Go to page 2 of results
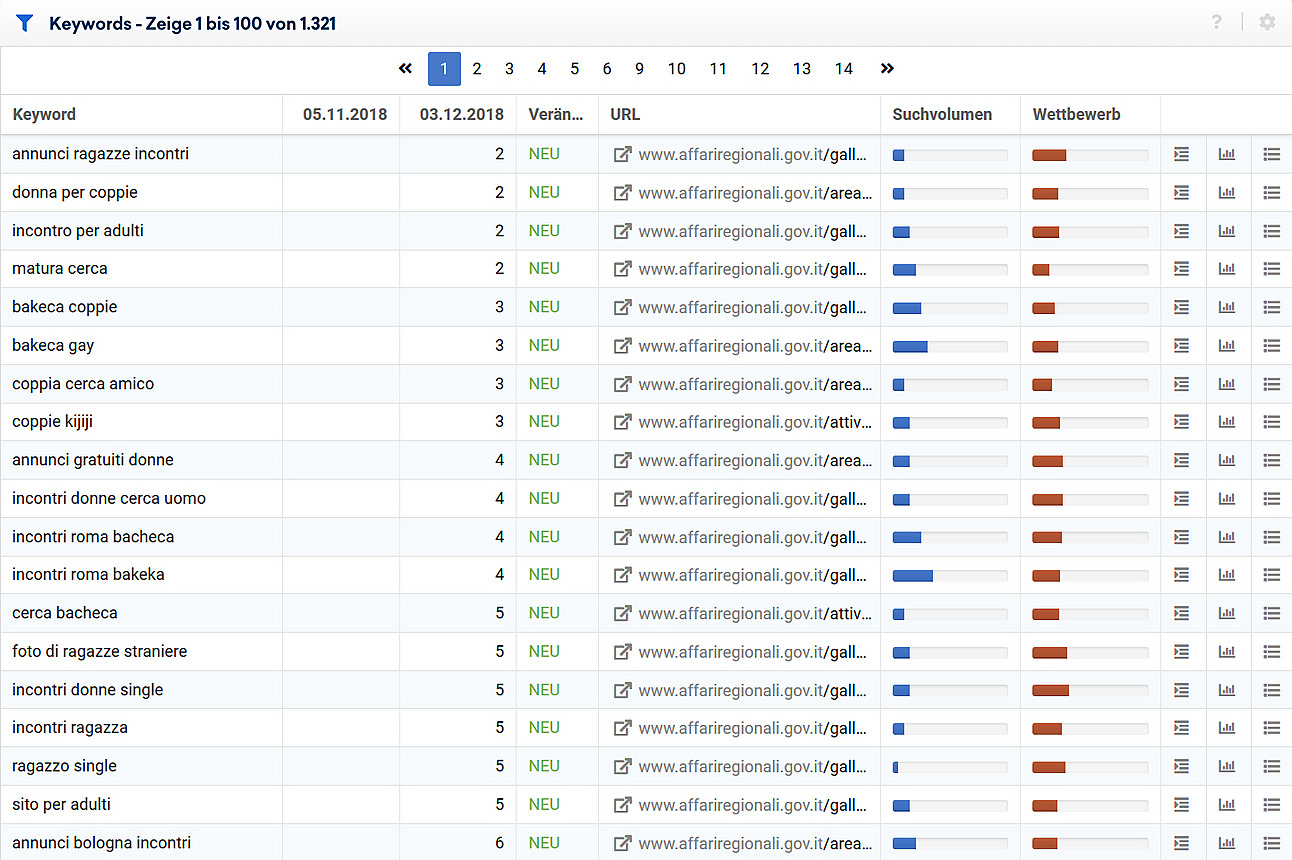Image resolution: width=1292 pixels, height=860 pixels. (x=477, y=69)
